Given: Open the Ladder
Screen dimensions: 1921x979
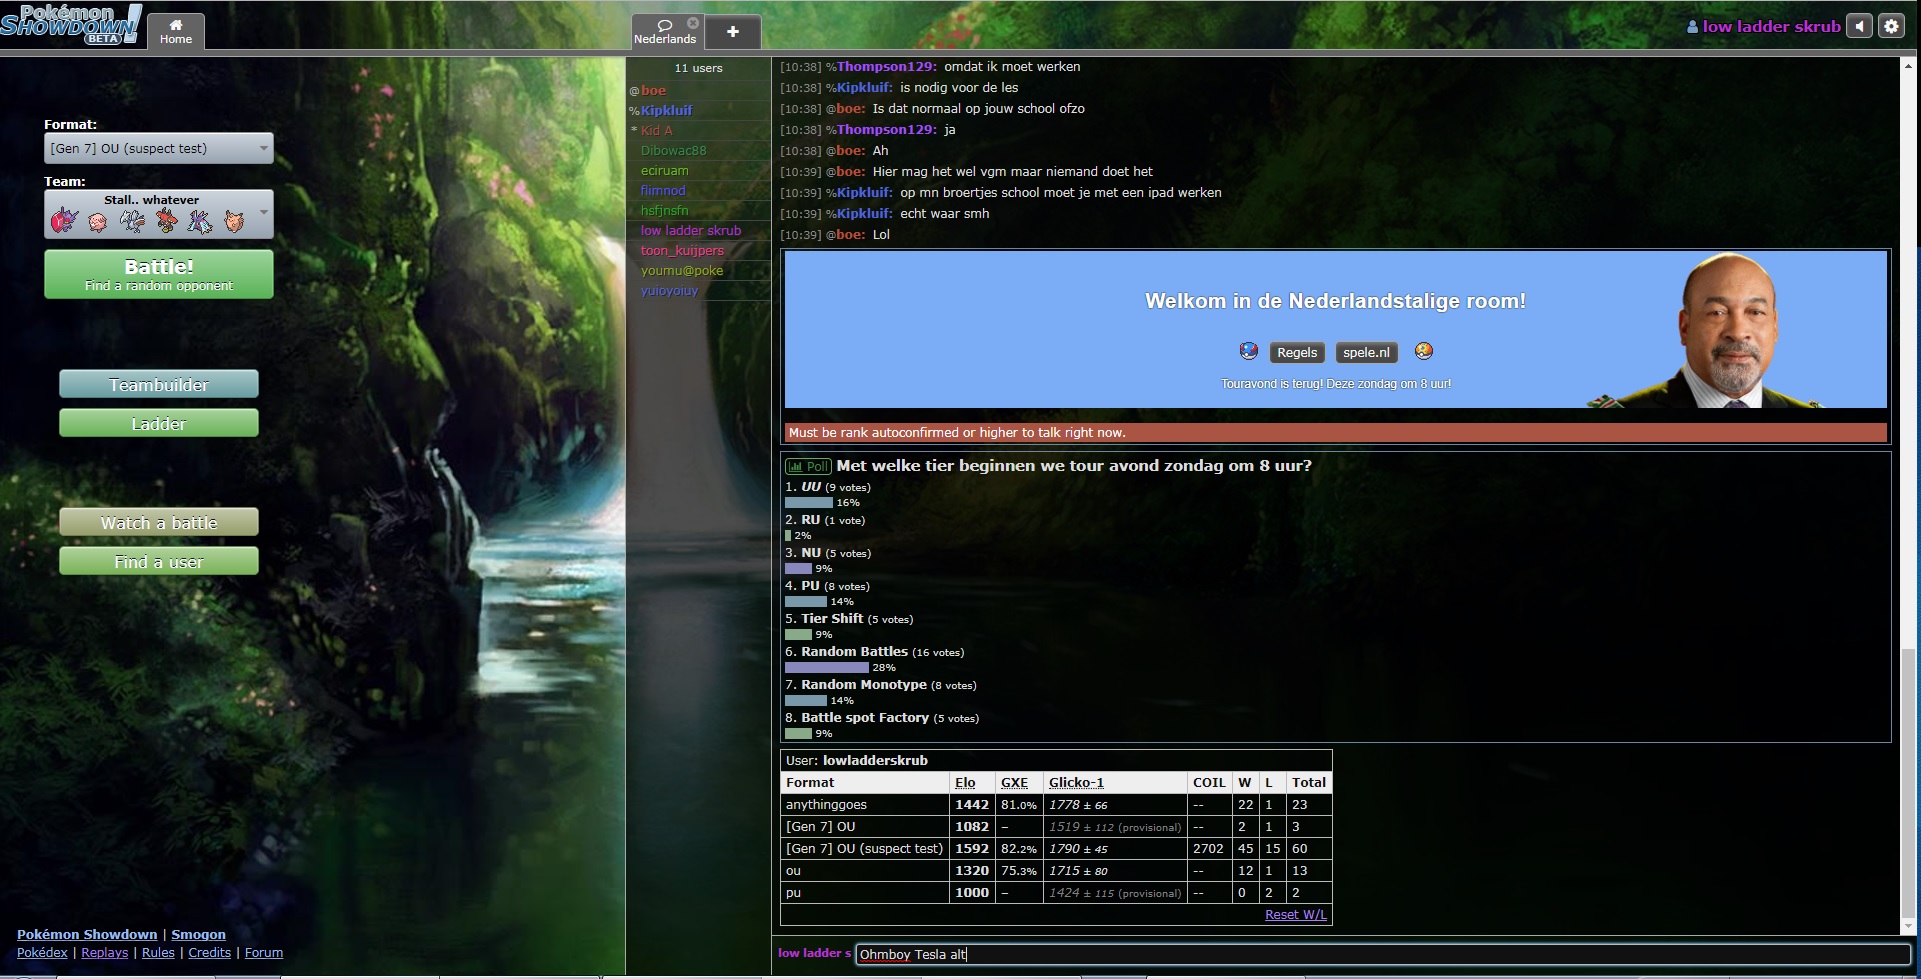Looking at the screenshot, I should coord(159,423).
